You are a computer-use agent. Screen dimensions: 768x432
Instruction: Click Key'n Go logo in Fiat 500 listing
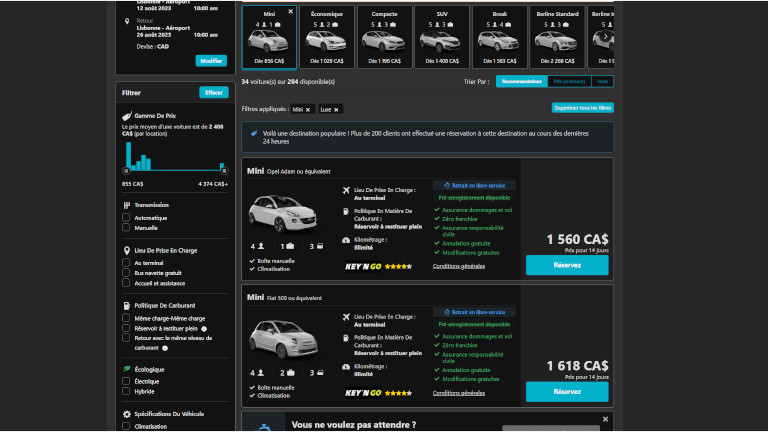point(363,393)
